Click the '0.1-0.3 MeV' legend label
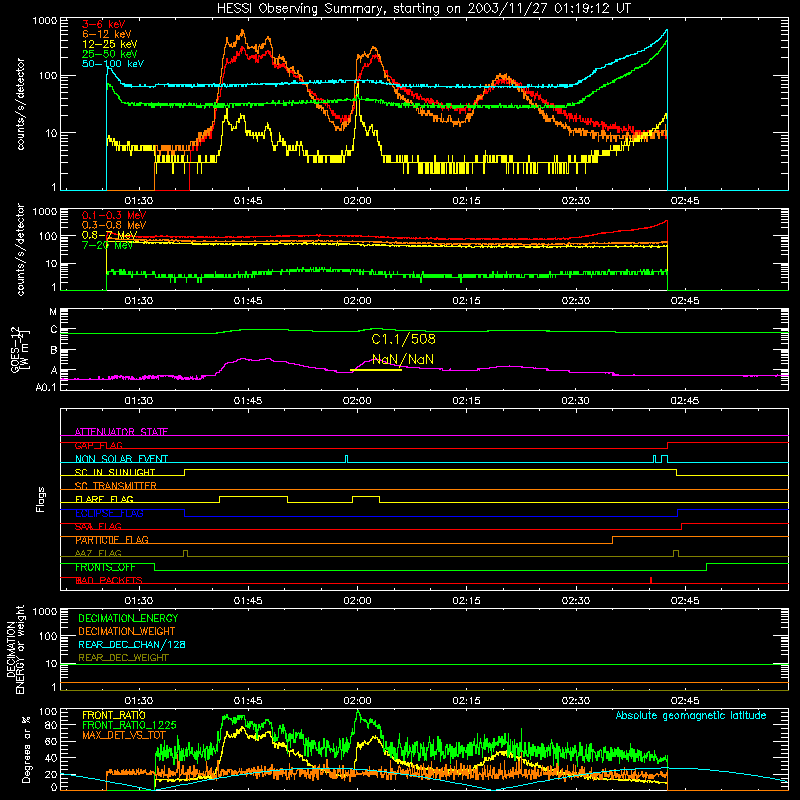Image resolution: width=800 pixels, height=800 pixels. pyautogui.click(x=114, y=215)
